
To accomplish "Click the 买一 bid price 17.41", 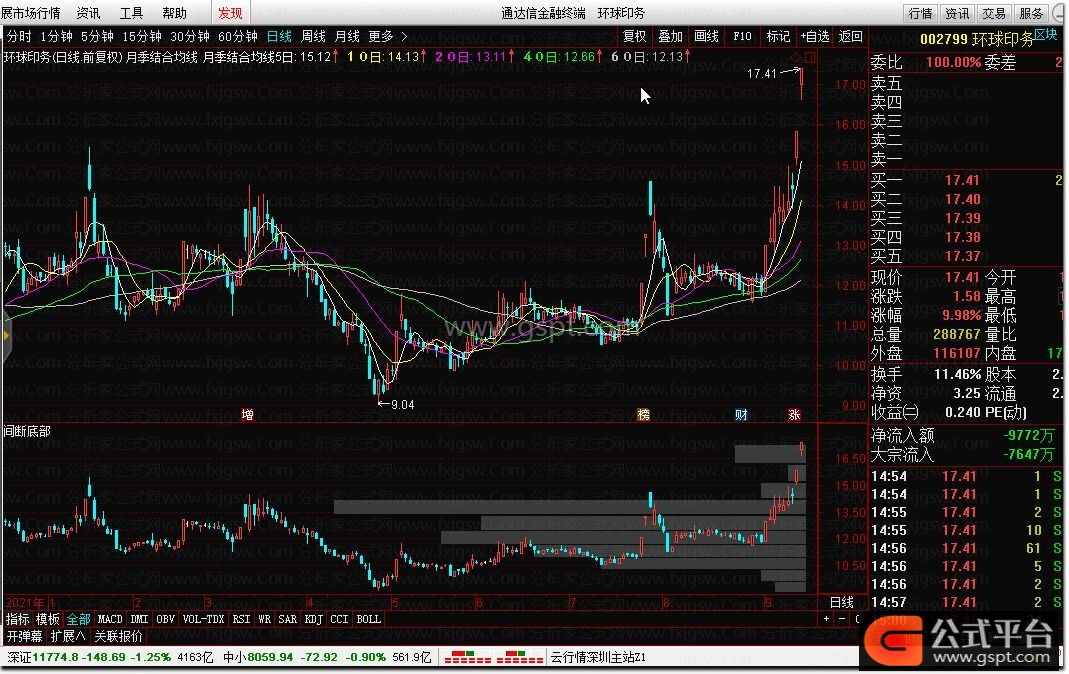I will click(962, 180).
